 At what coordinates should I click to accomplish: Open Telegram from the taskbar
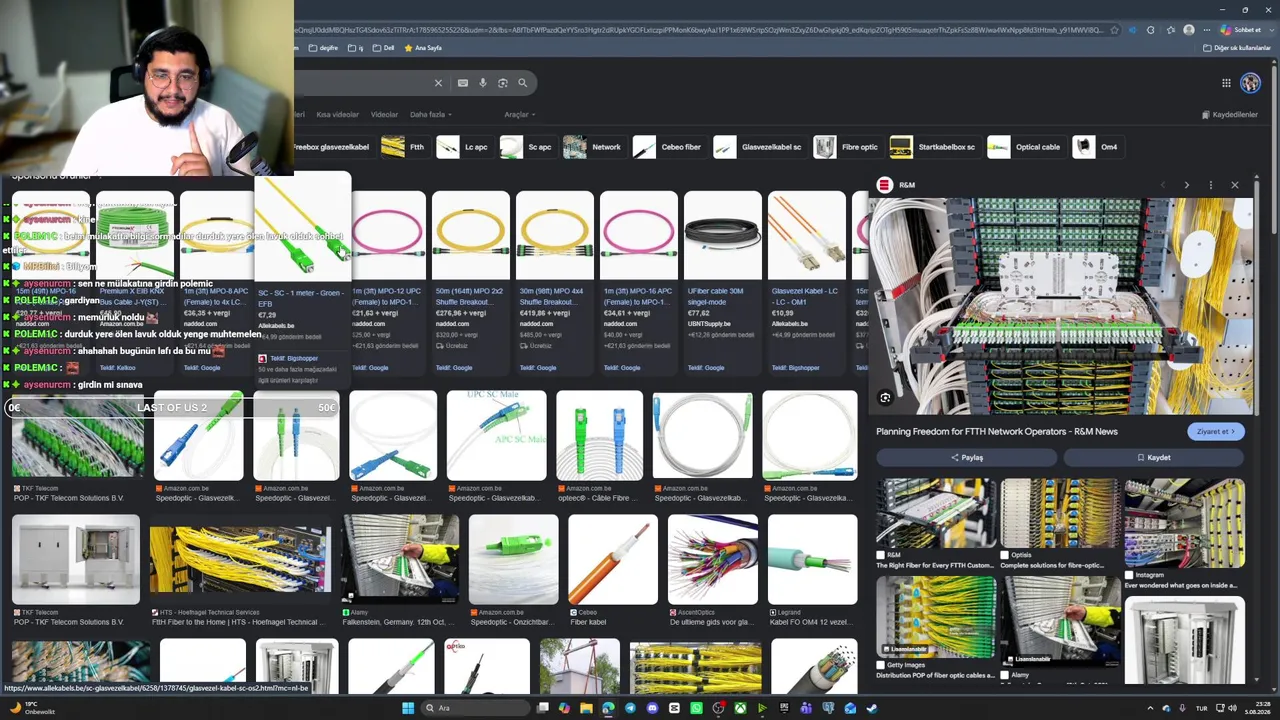point(630,708)
